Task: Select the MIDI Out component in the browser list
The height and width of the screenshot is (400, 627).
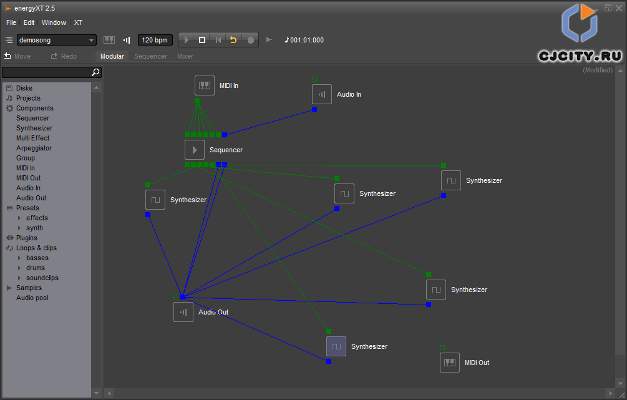Action: 28,178
